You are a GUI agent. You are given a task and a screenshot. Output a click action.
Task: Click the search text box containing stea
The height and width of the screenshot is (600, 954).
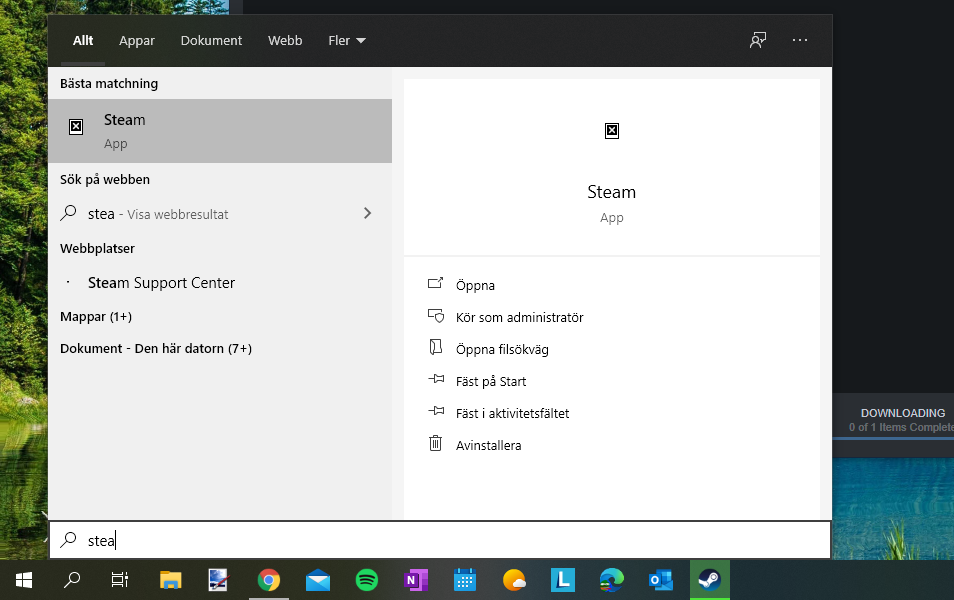[440, 540]
